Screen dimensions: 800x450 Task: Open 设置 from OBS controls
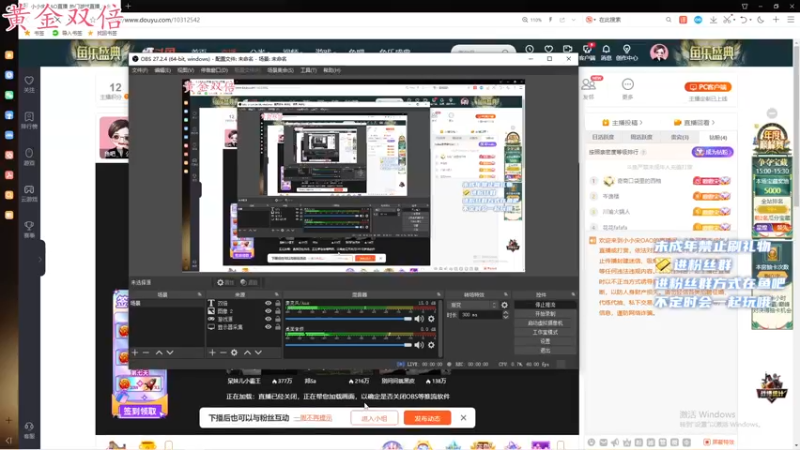545,341
